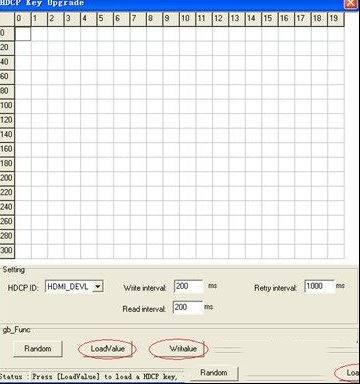The width and height of the screenshot is (360, 384).
Task: Select row header 40
Action: [x=7, y=63]
